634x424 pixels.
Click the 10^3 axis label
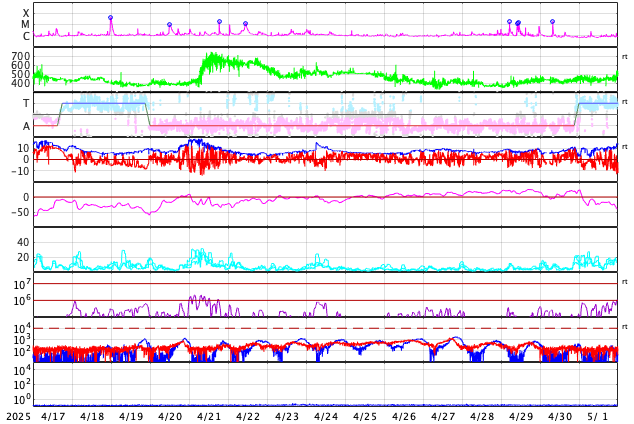[x=22, y=340]
